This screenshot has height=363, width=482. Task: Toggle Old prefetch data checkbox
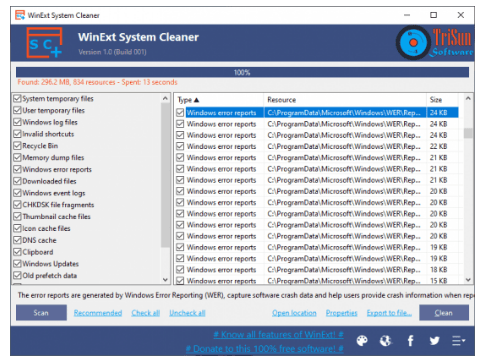[17, 276]
